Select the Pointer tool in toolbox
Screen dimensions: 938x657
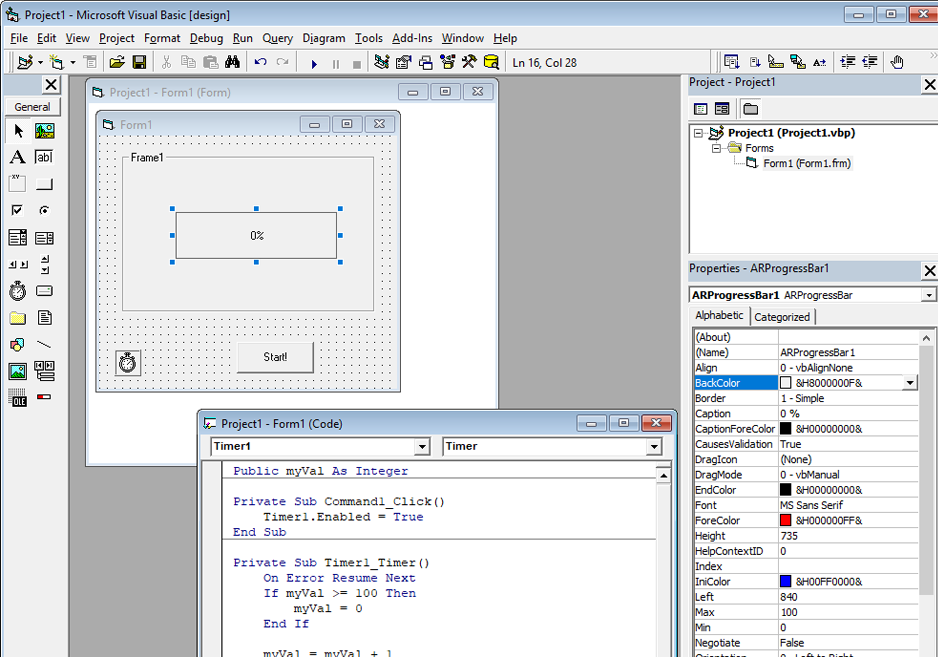tap(18, 130)
